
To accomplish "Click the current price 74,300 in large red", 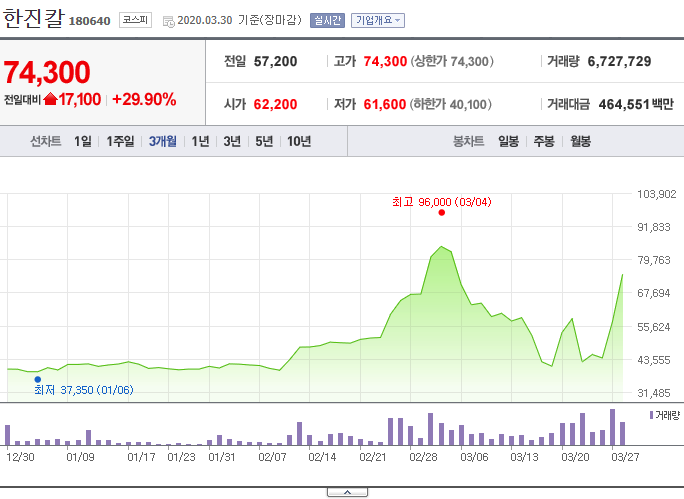I will [x=47, y=72].
